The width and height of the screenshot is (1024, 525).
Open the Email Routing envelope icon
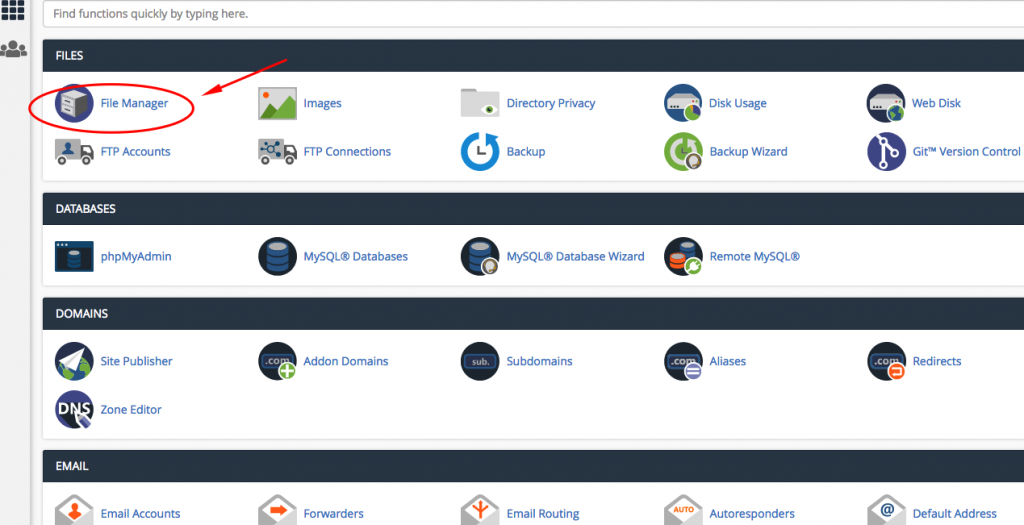pos(480,510)
